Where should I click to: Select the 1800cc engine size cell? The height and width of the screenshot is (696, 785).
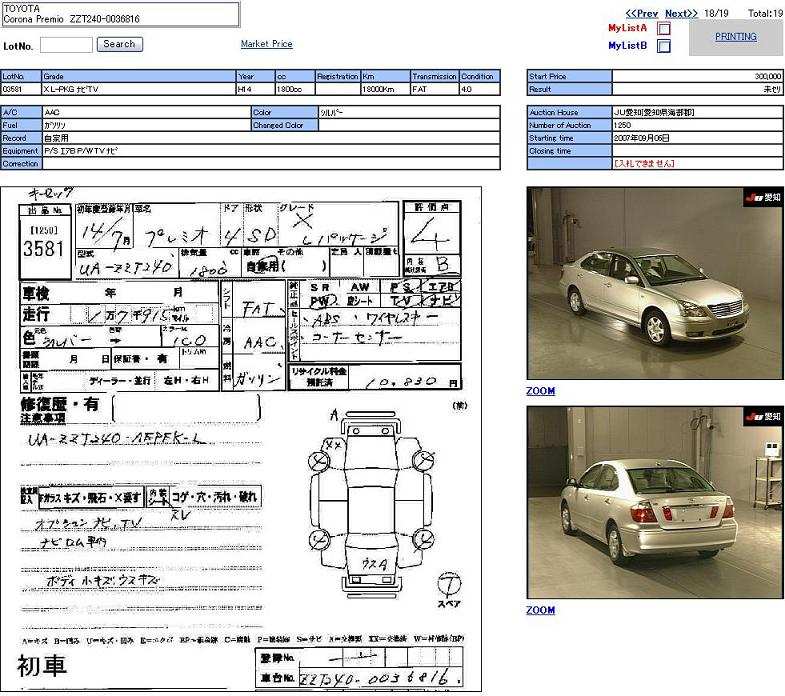[295, 89]
